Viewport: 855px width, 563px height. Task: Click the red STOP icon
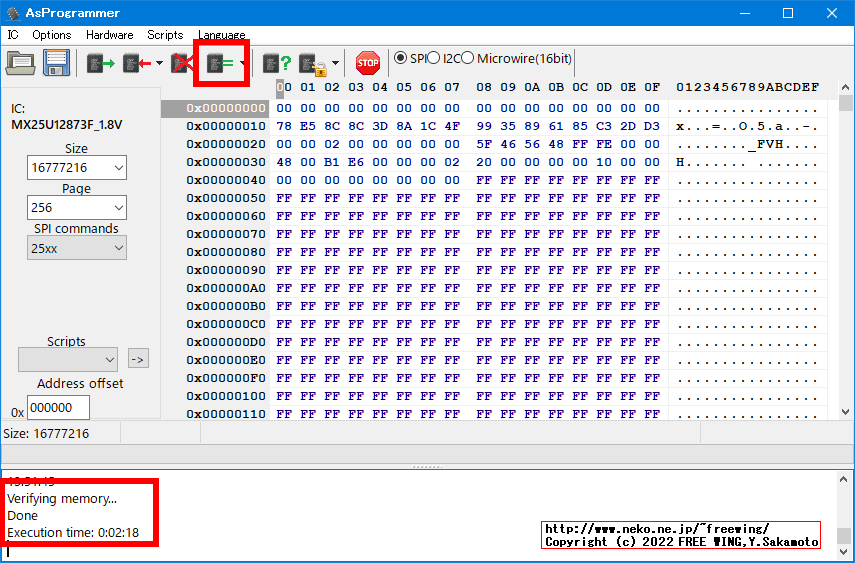[368, 63]
